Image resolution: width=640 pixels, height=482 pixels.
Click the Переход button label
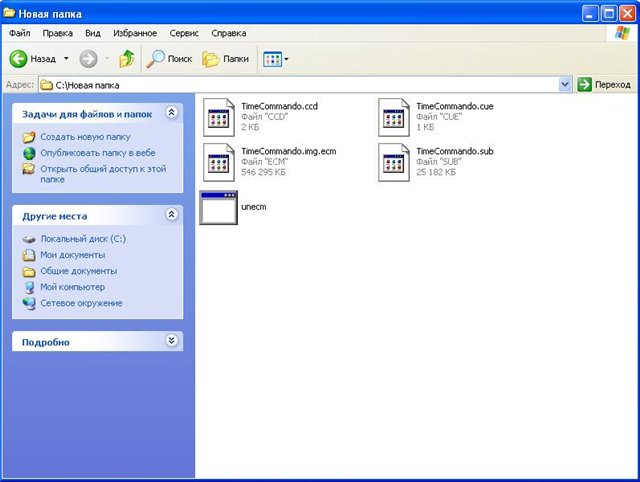click(613, 84)
